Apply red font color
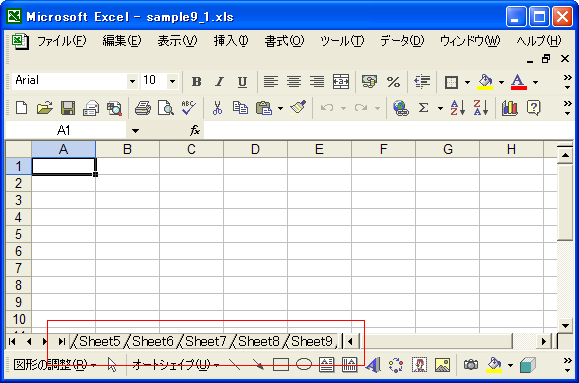Image resolution: width=579 pixels, height=383 pixels. pyautogui.click(x=518, y=82)
